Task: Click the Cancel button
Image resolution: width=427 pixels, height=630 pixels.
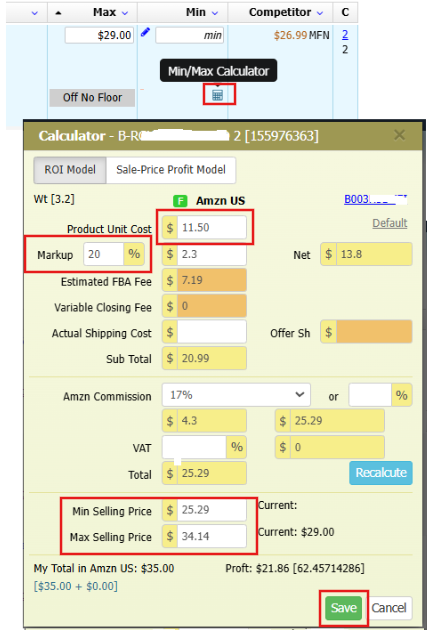Action: 389,608
